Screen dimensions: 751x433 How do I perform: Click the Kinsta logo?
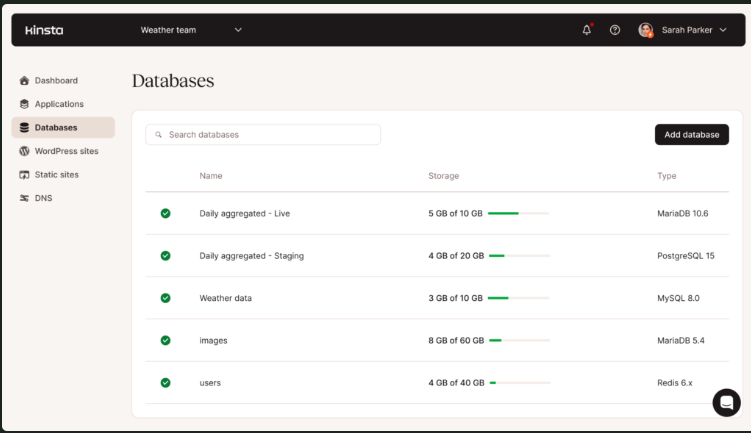point(44,30)
